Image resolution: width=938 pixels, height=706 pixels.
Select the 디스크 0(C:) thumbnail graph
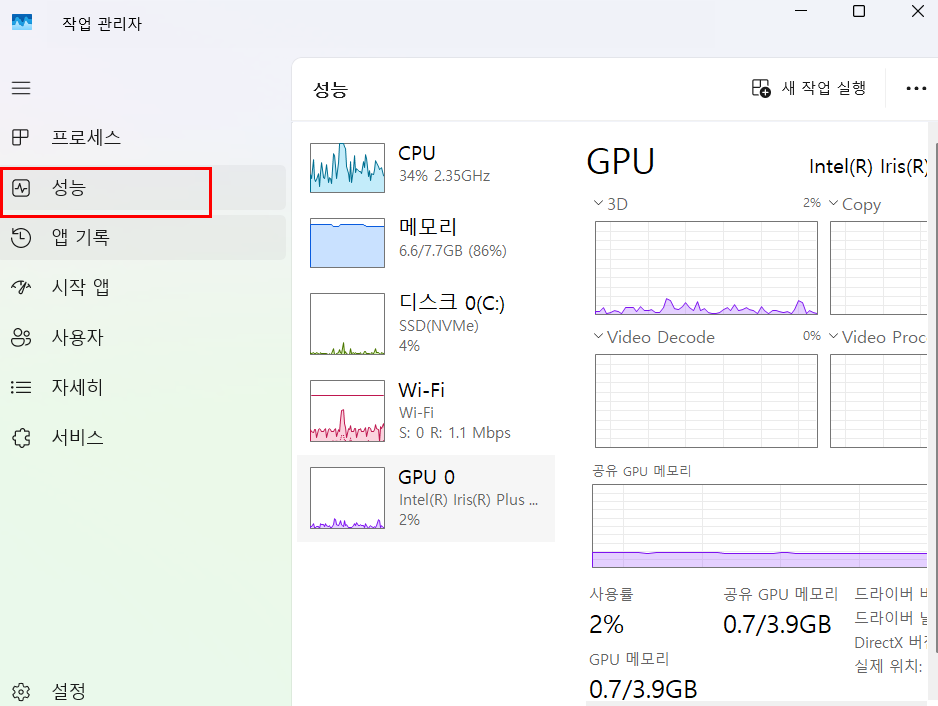tap(347, 324)
